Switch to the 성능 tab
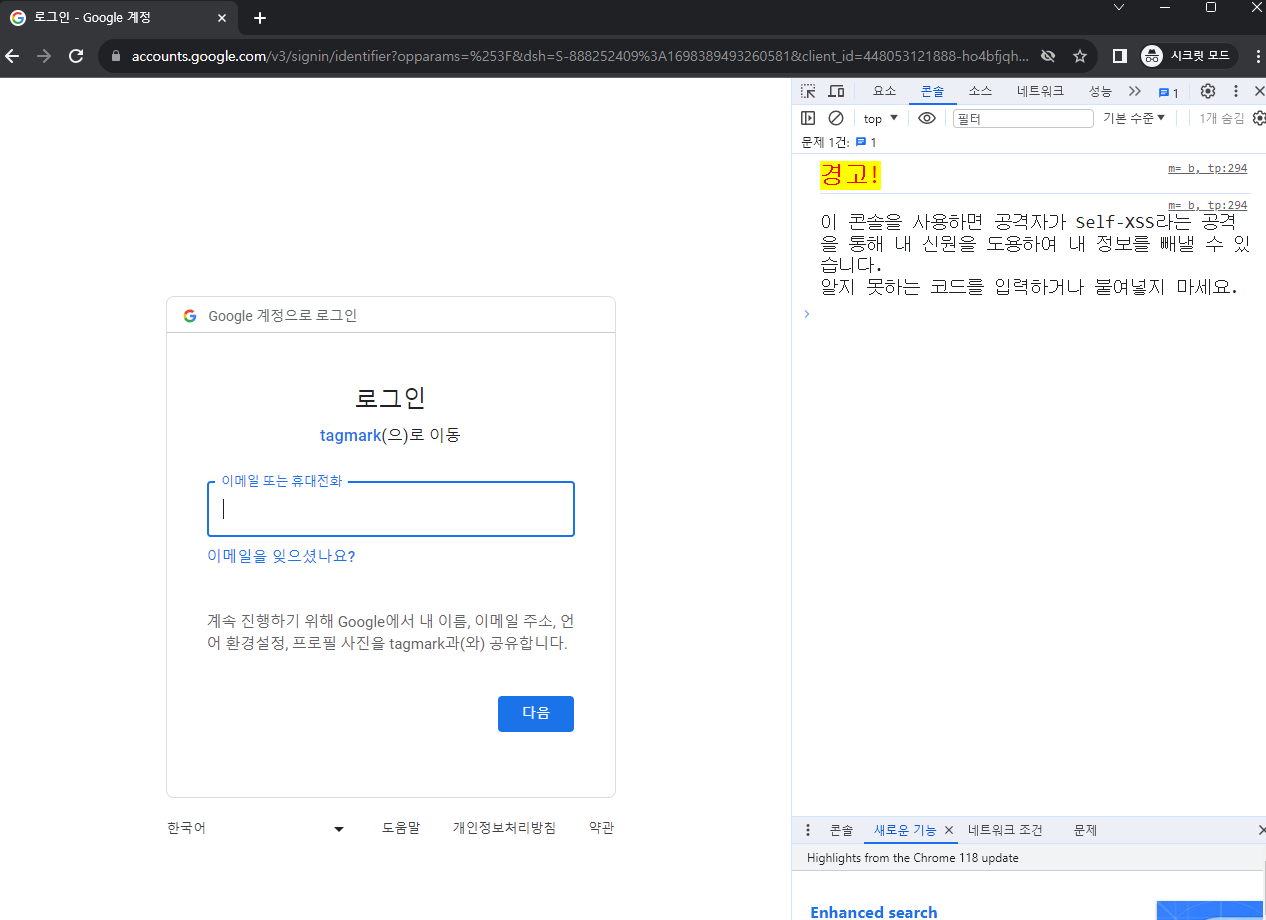This screenshot has width=1266, height=920. [1100, 91]
